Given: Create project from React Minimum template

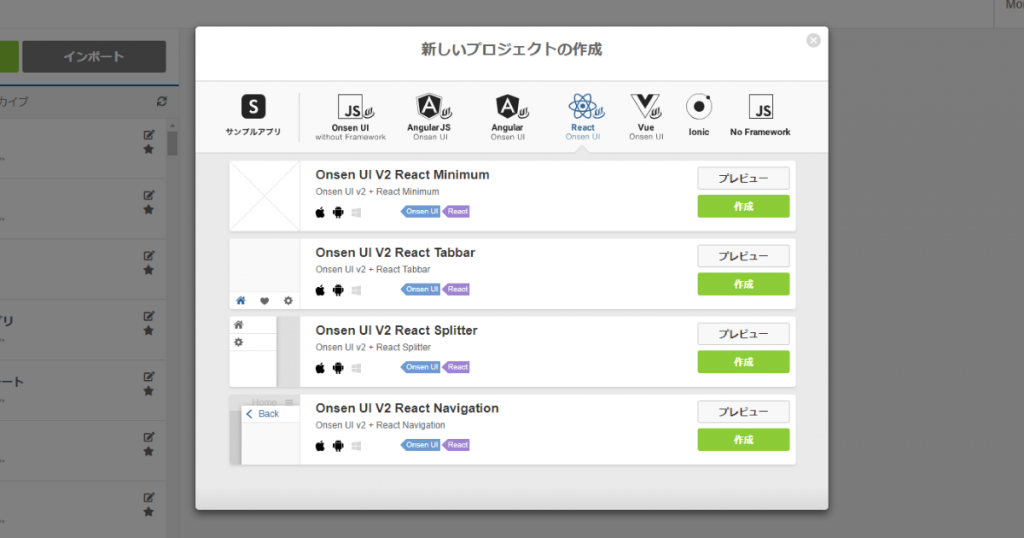Looking at the screenshot, I should click(743, 206).
